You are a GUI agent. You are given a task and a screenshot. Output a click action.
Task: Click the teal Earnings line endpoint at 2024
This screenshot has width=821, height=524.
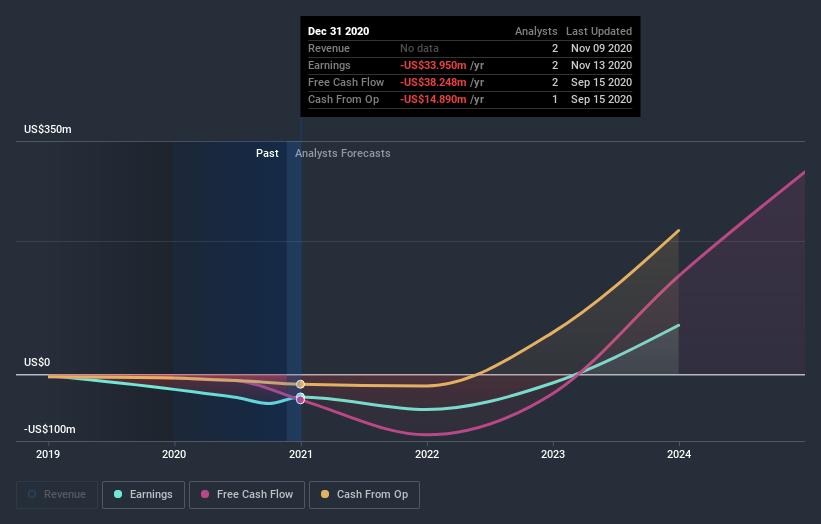click(679, 326)
